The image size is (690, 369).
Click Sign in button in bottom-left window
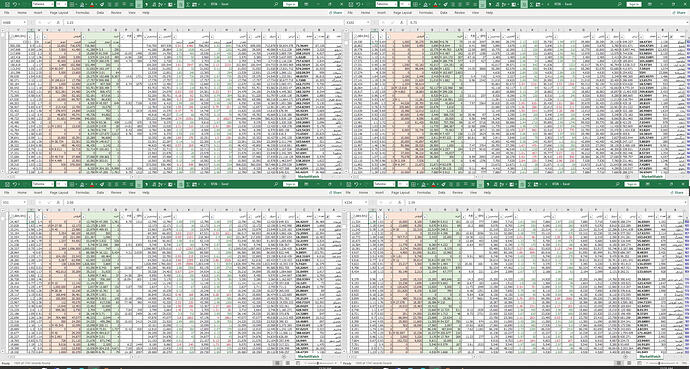point(290,184)
